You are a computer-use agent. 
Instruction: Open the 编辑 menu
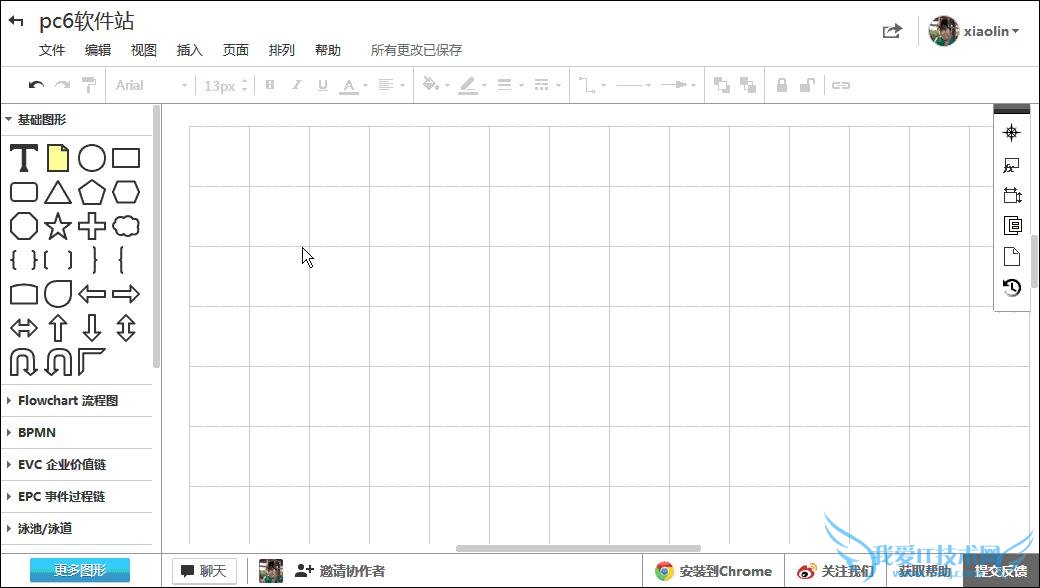click(x=98, y=50)
